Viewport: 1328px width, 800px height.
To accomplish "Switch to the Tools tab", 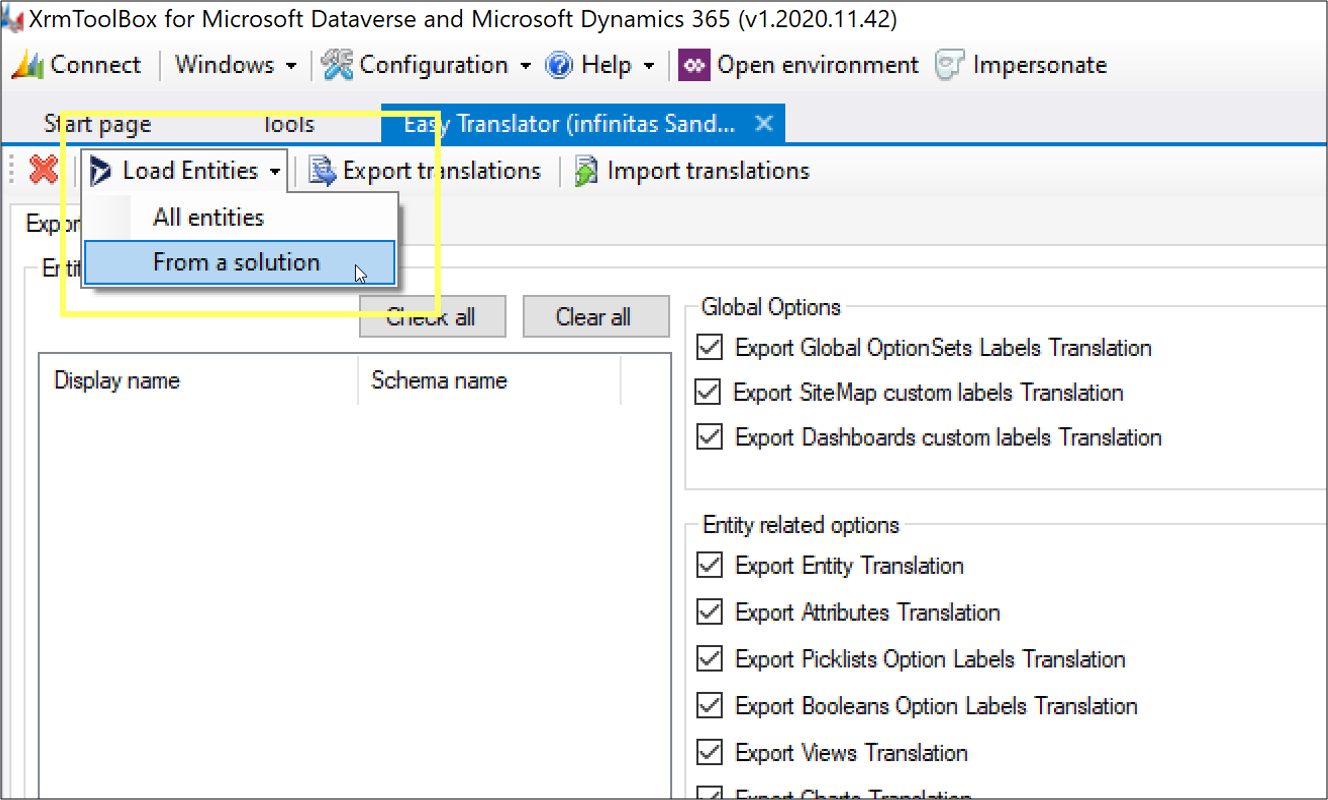I will coord(288,124).
